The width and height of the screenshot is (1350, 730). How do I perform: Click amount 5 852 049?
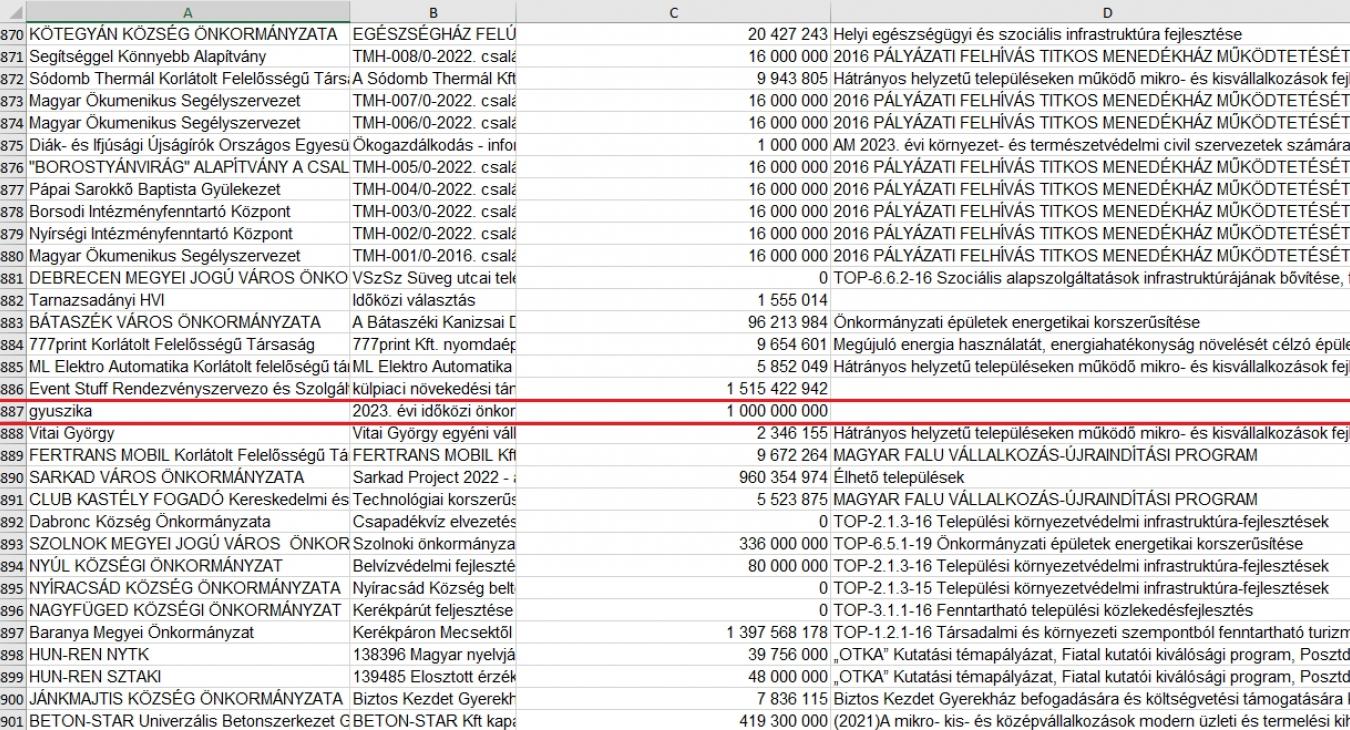click(673, 367)
